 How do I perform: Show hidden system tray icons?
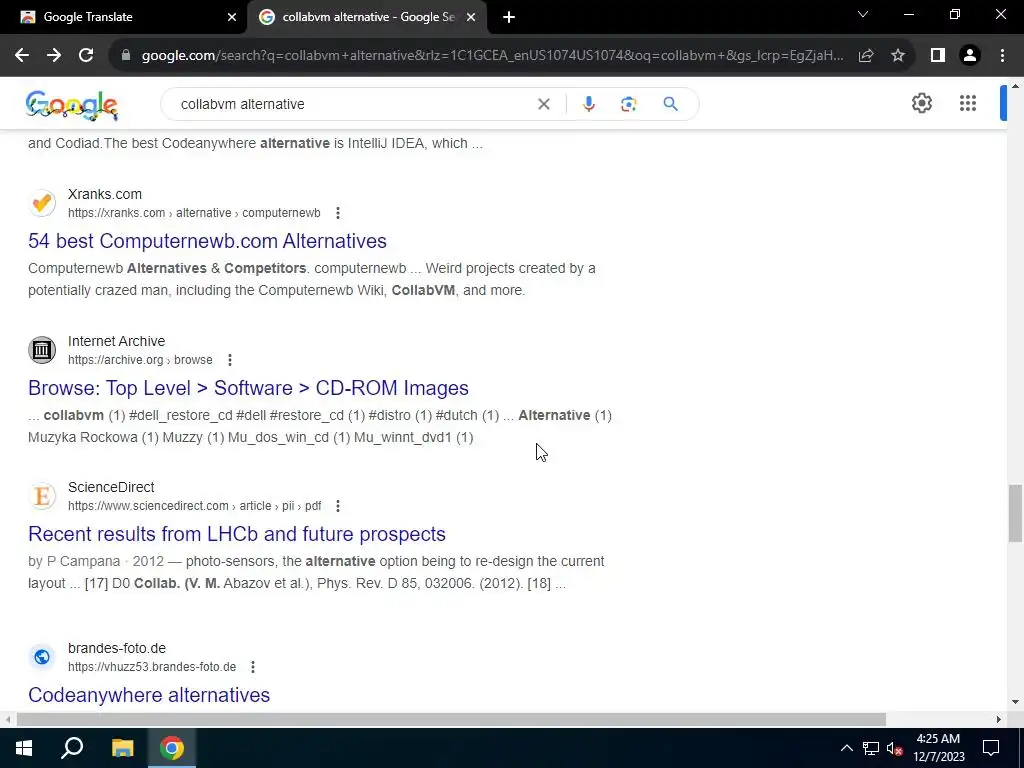coord(846,748)
